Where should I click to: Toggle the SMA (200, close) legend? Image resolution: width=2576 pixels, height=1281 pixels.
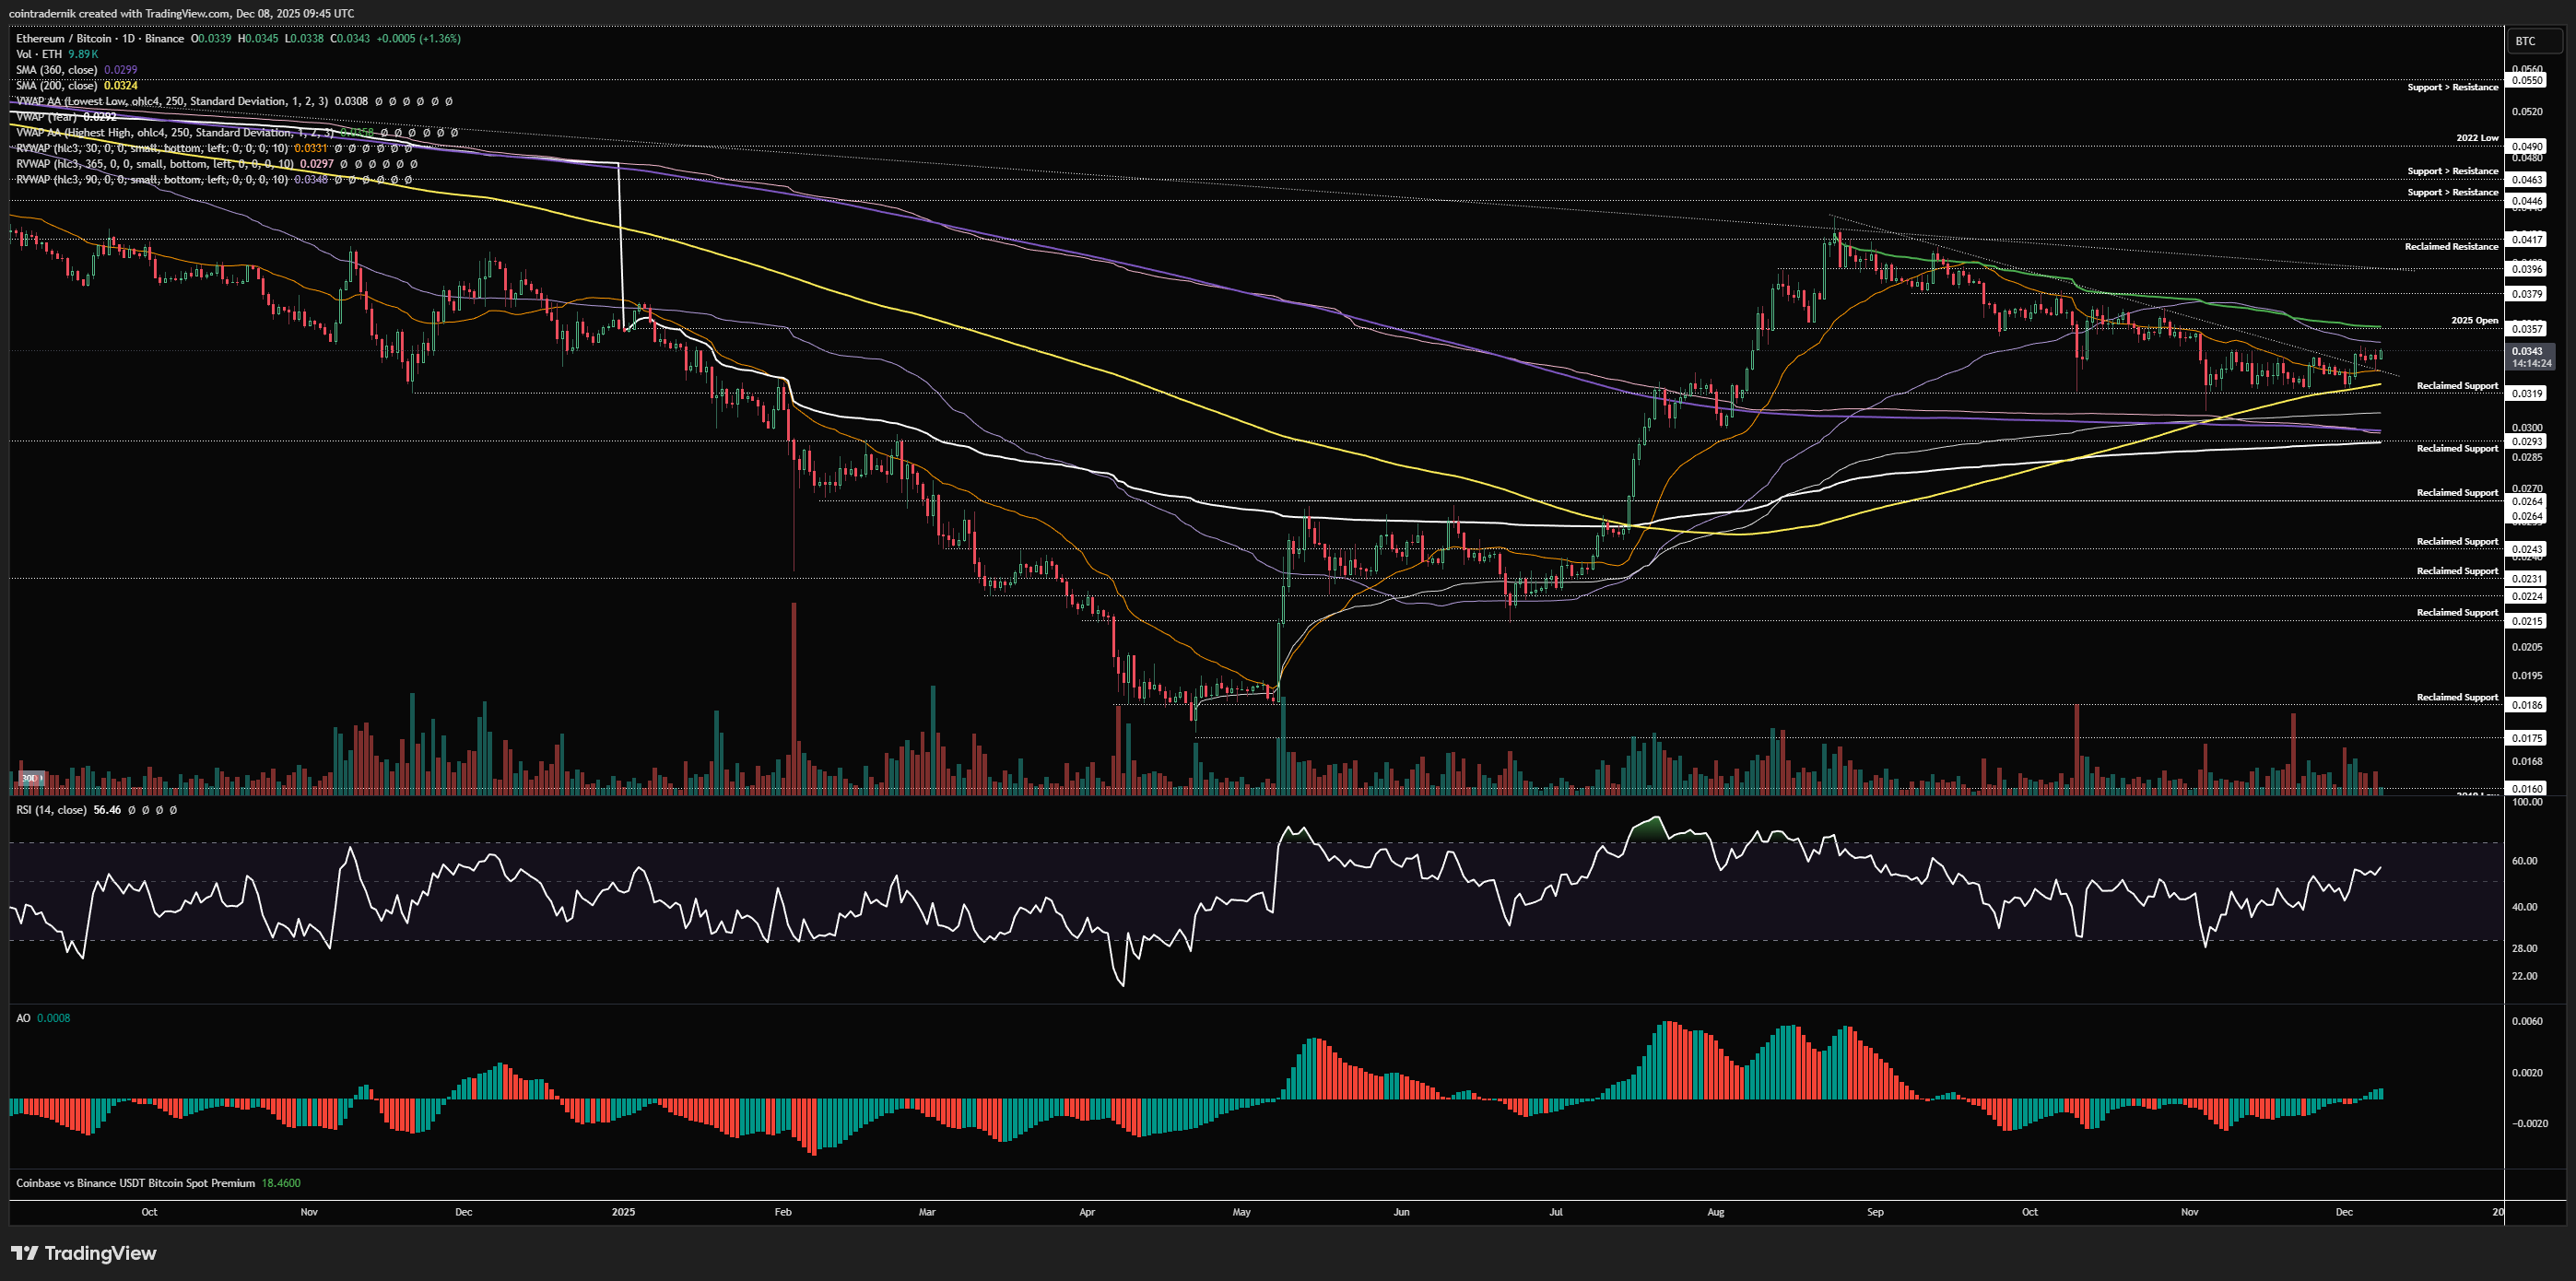pyautogui.click(x=56, y=86)
